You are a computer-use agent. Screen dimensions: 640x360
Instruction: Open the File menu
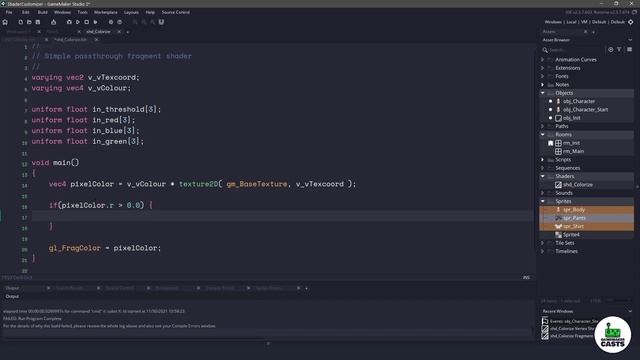tap(9, 12)
